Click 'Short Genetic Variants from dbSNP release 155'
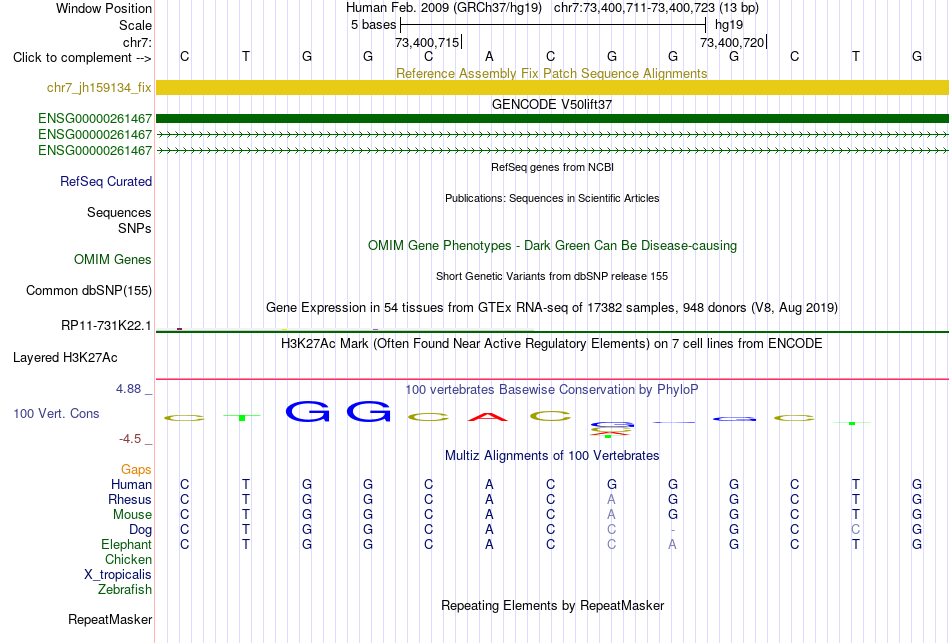 pos(552,276)
